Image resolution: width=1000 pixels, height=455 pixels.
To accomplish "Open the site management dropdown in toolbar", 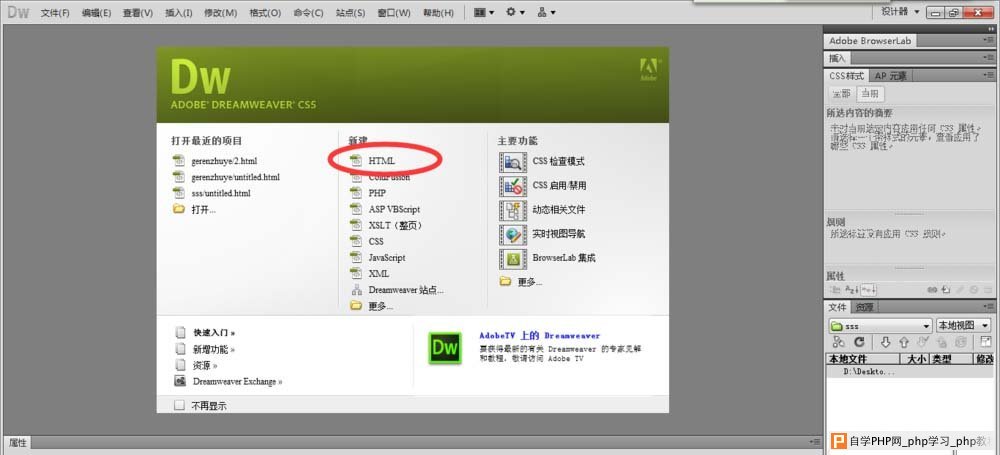I will point(546,12).
